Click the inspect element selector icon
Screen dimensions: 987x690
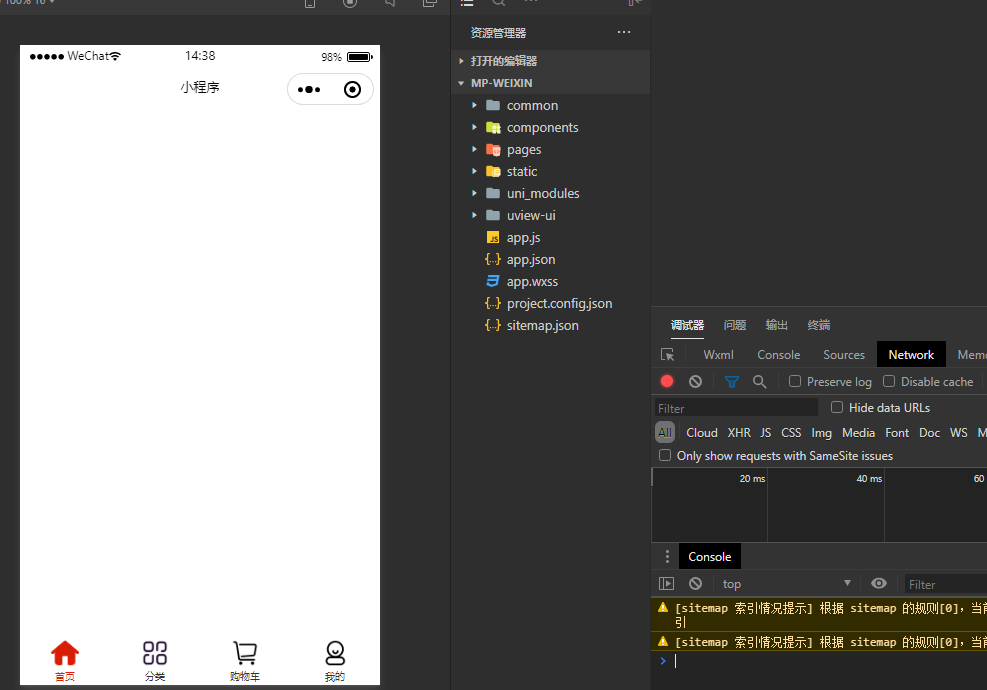668,355
